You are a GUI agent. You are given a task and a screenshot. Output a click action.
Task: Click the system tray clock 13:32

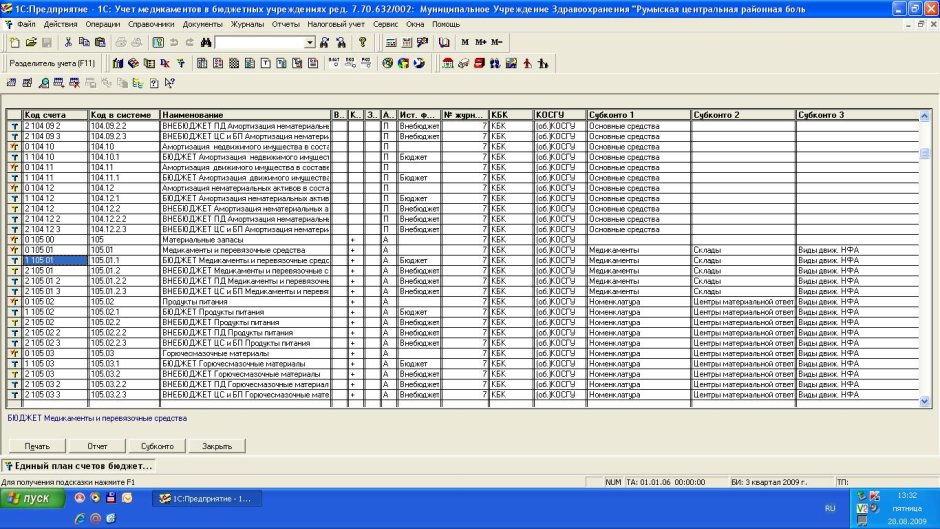pos(907,495)
